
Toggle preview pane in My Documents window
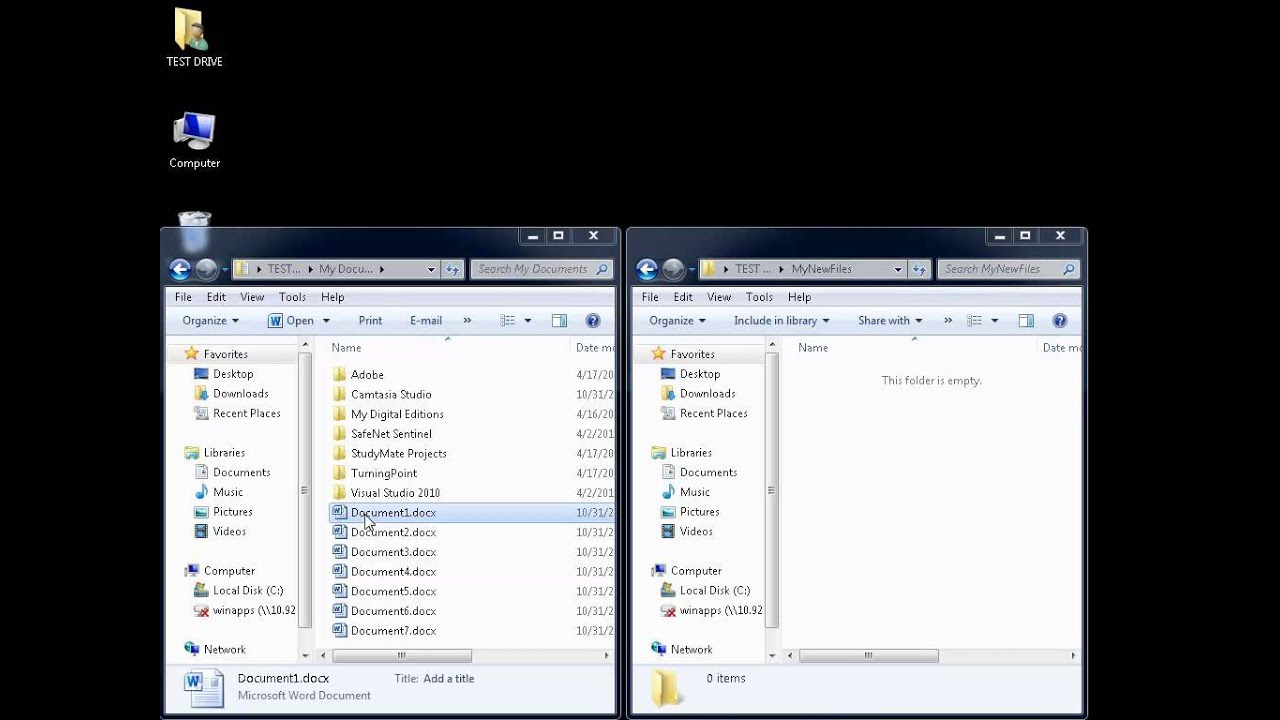coord(559,321)
